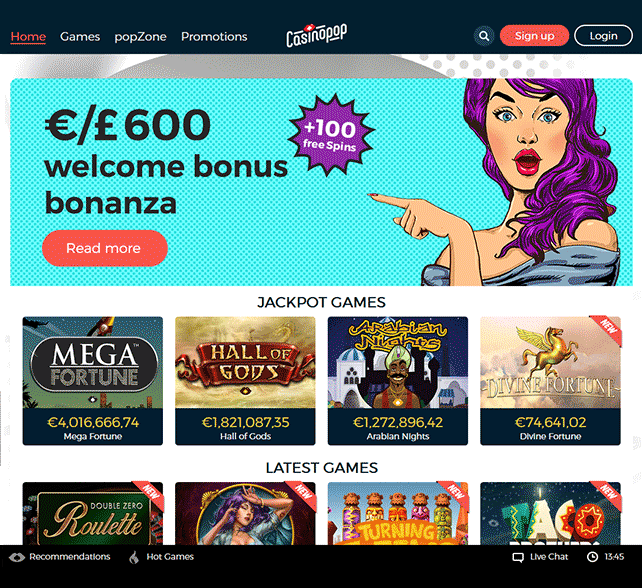Viewport: 642px width, 588px height.
Task: Open the Taco Brothers game thumbnail
Action: pyautogui.click(x=550, y=513)
